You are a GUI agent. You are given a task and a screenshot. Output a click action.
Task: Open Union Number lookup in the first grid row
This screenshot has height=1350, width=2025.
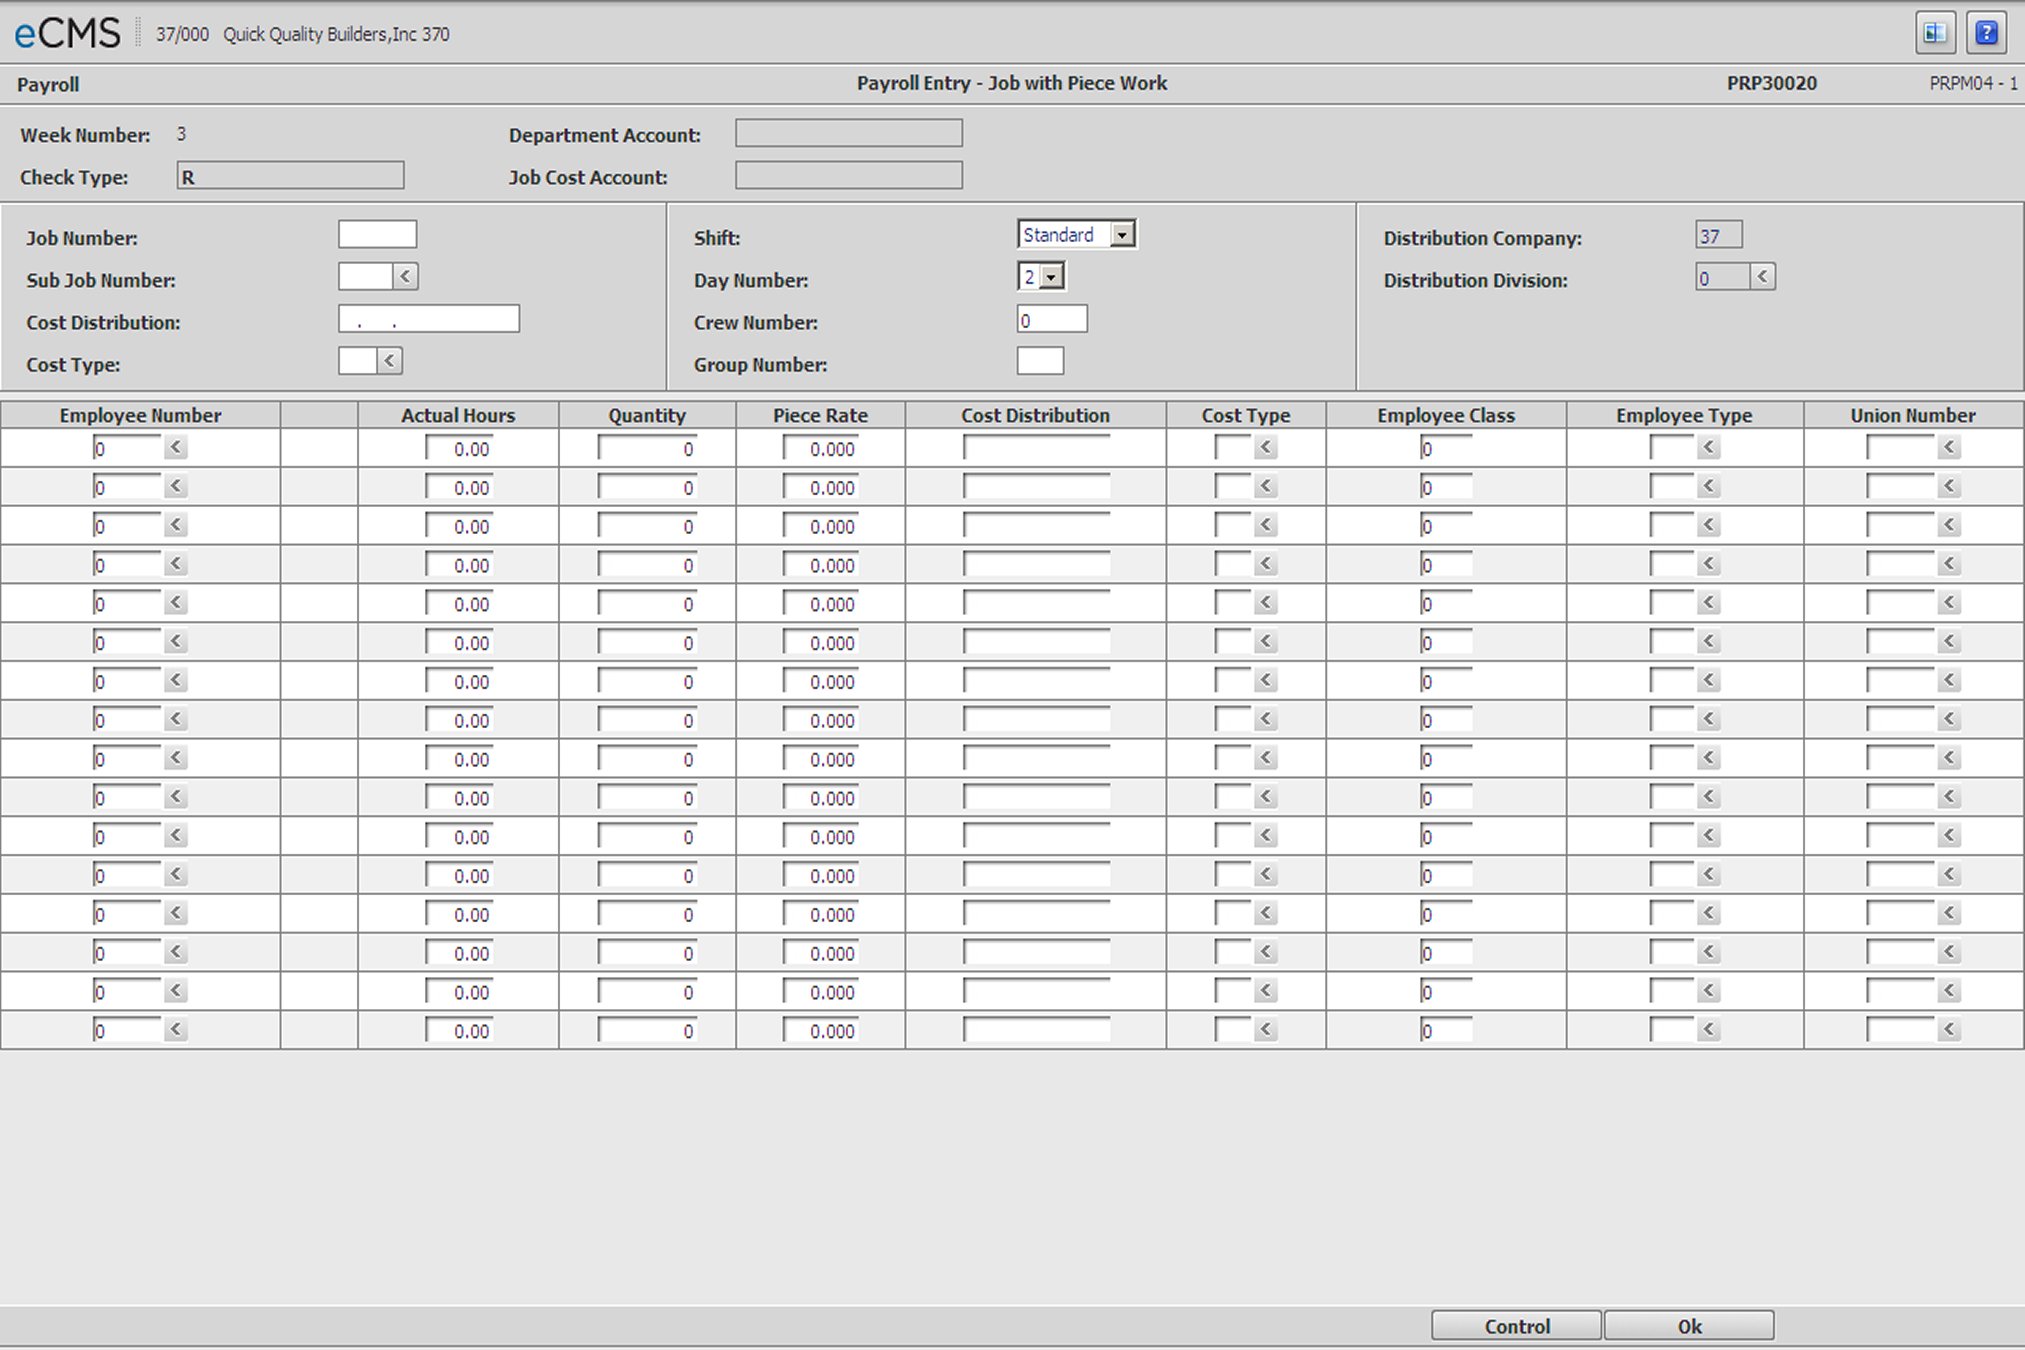tap(1949, 448)
